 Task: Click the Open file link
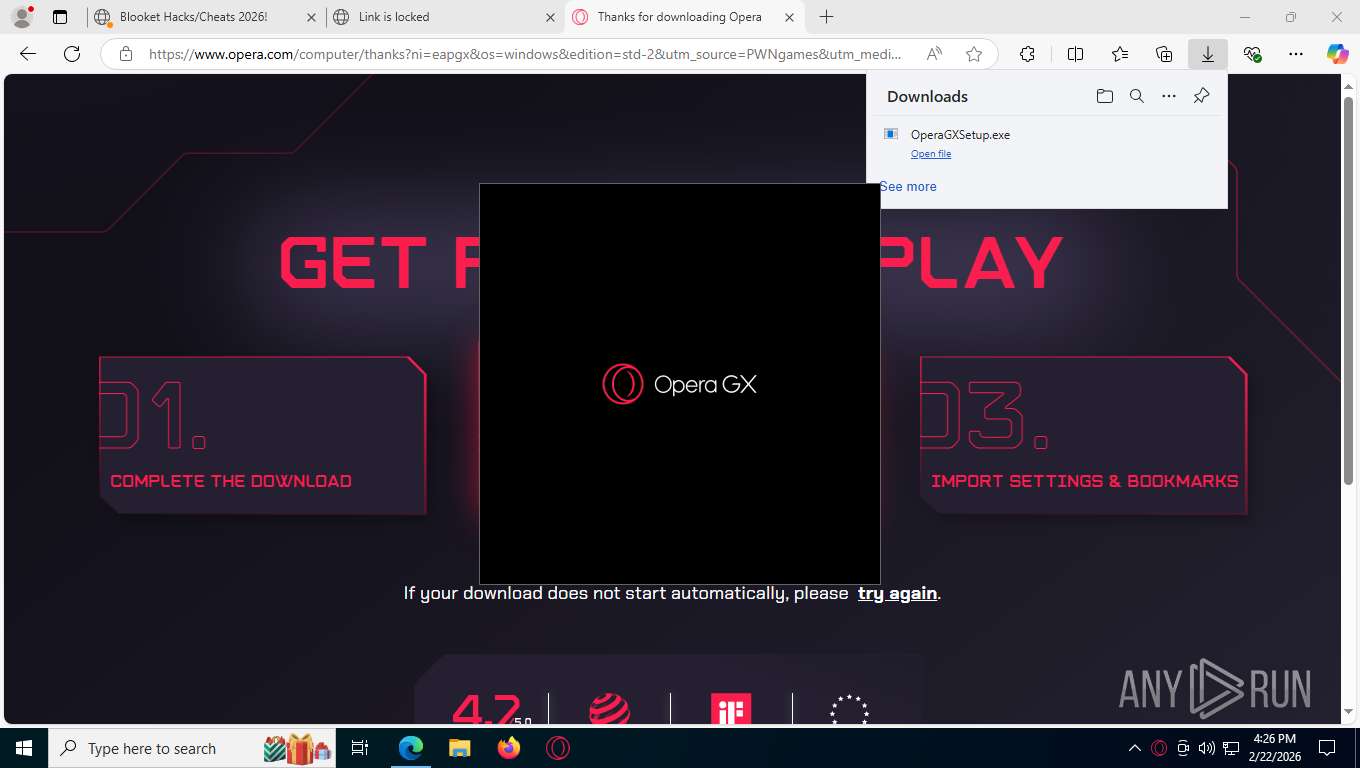(x=931, y=154)
